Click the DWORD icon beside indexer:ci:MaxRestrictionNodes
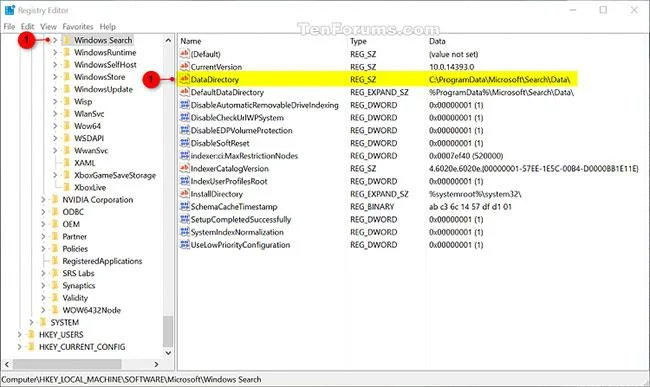 185,155
